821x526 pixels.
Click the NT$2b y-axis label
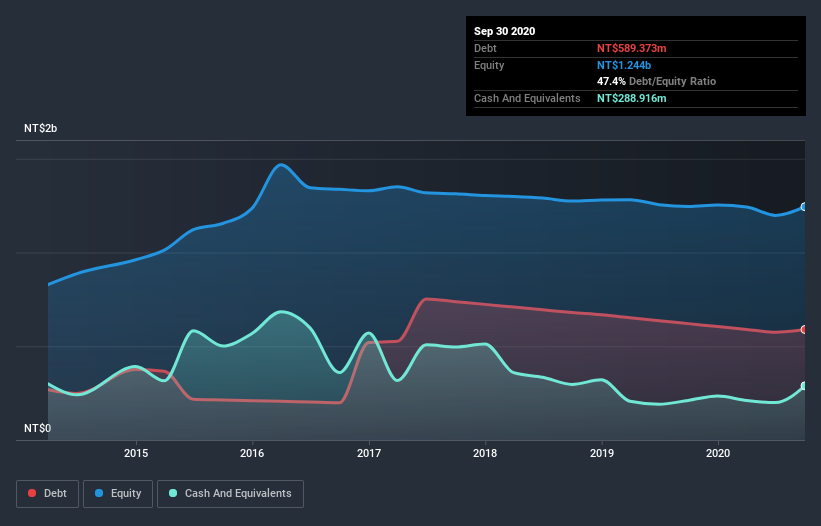tap(40, 128)
